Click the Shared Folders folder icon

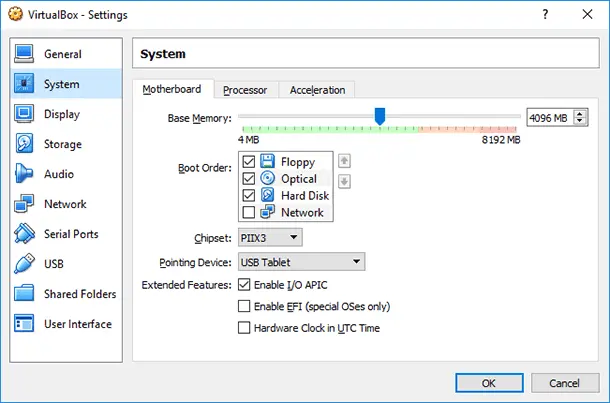[24, 293]
